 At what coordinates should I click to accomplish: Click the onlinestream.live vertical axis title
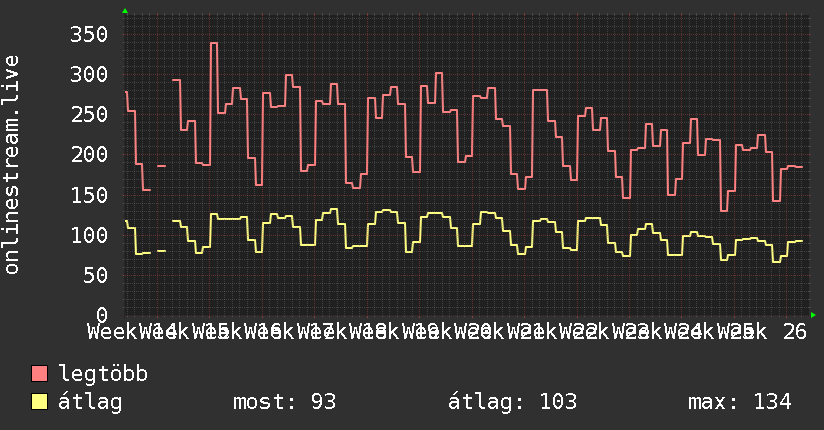tap(11, 165)
